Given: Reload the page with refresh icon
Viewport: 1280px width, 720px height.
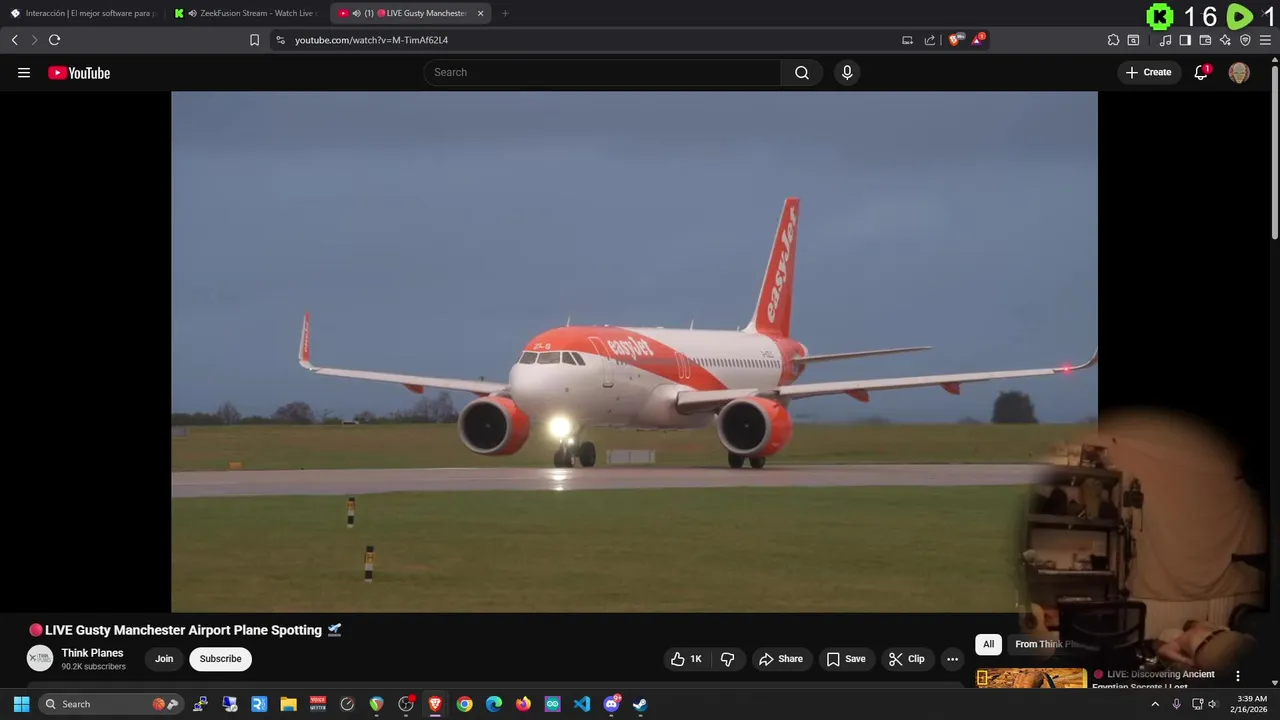Looking at the screenshot, I should (54, 40).
